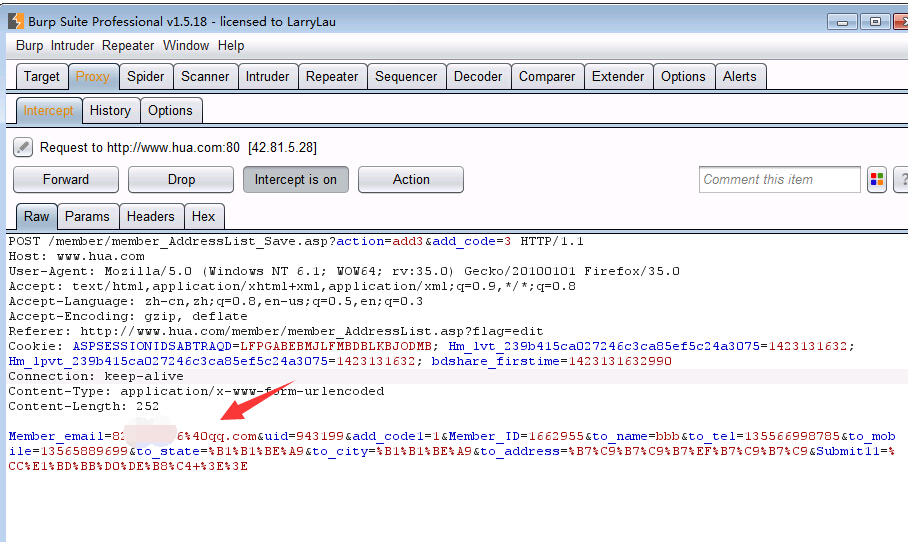Click the User-Agent header line

tap(344, 272)
